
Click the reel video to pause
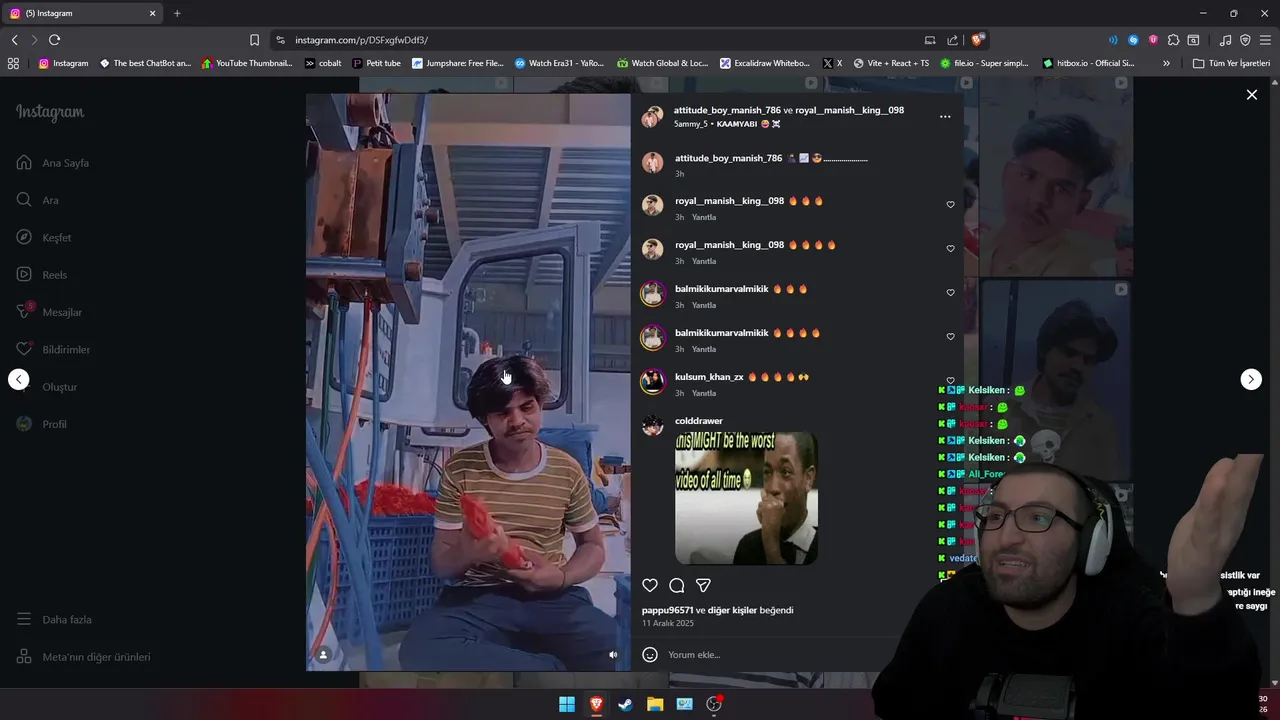coord(468,382)
